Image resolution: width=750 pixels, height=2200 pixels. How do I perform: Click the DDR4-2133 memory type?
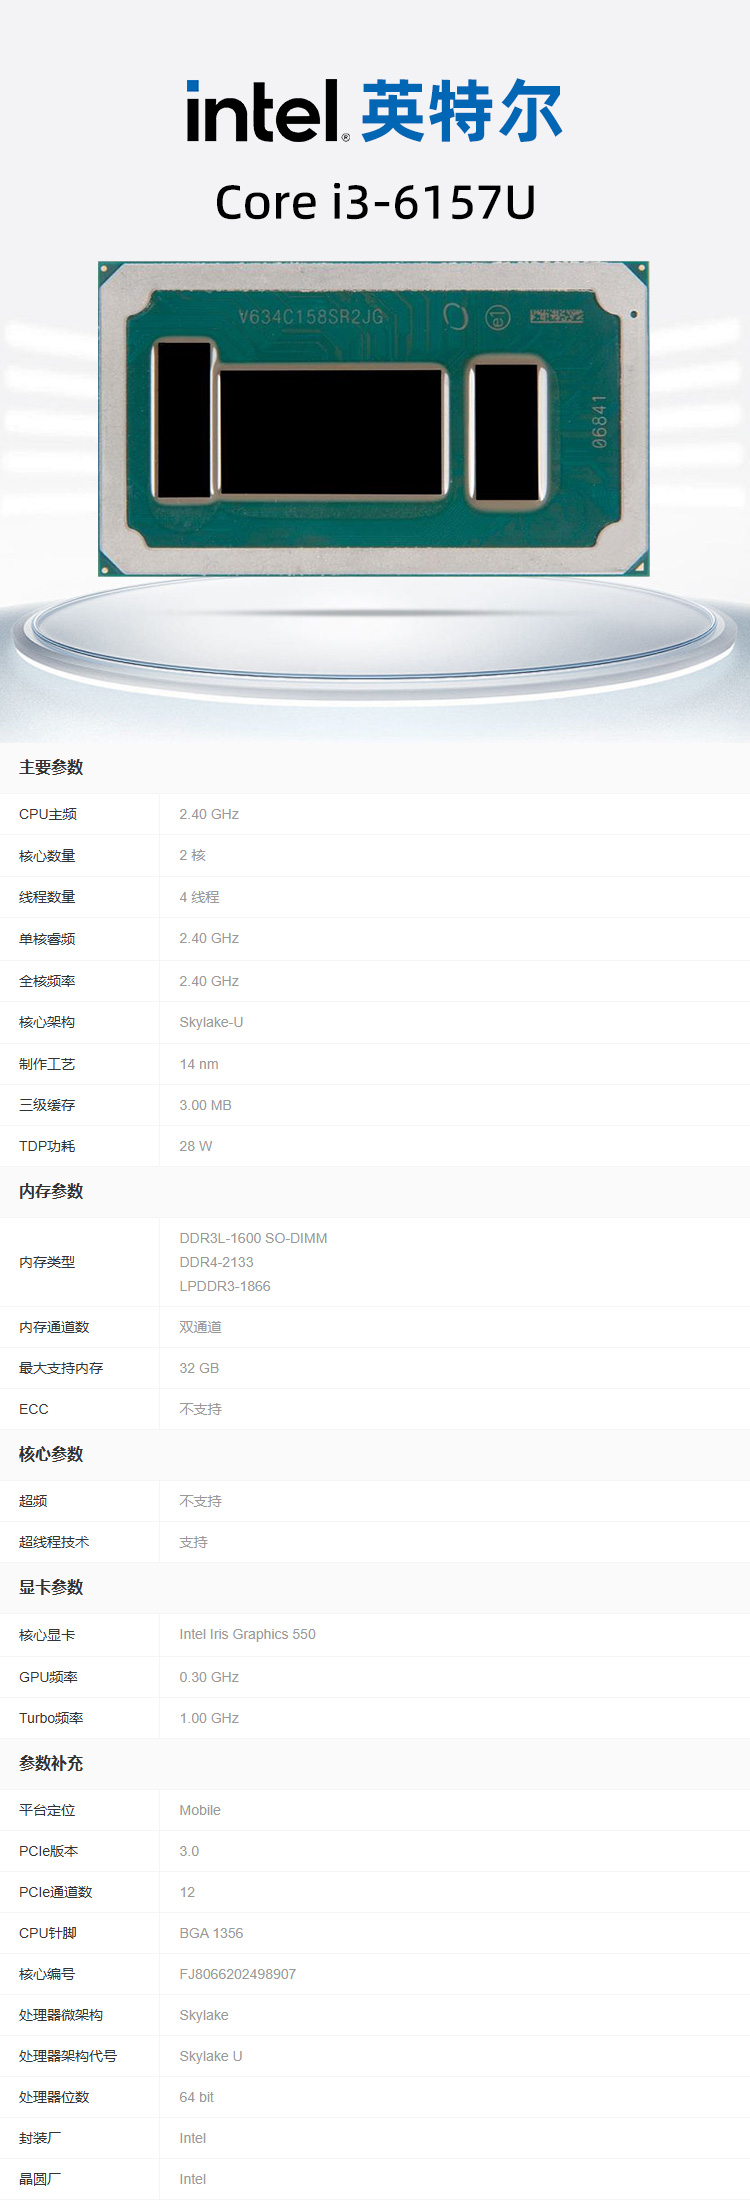pos(216,1262)
